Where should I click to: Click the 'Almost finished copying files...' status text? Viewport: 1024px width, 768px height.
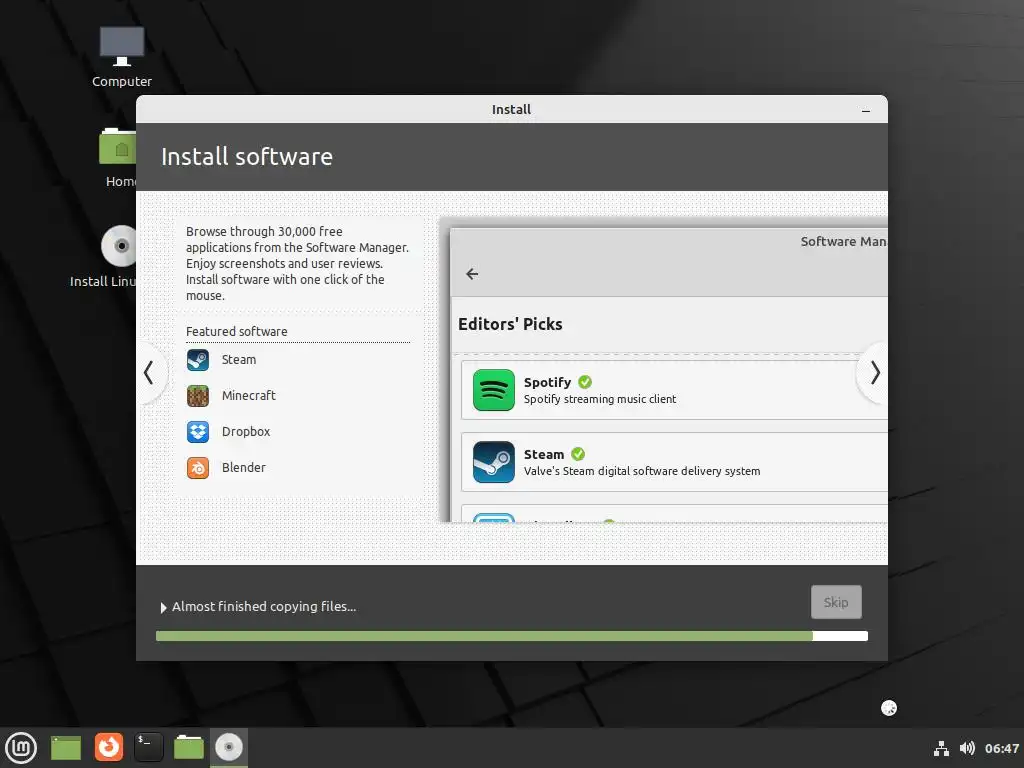[264, 607]
